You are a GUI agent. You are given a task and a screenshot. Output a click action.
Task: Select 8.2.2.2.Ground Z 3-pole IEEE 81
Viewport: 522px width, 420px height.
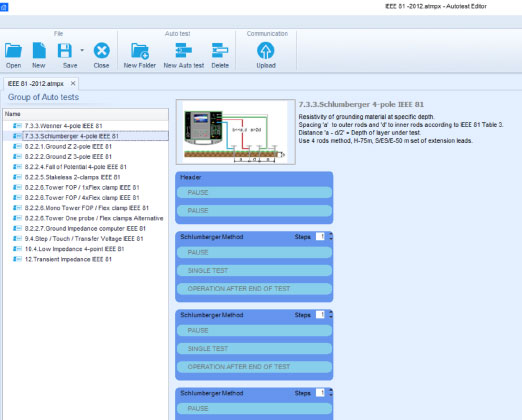[x=68, y=157]
